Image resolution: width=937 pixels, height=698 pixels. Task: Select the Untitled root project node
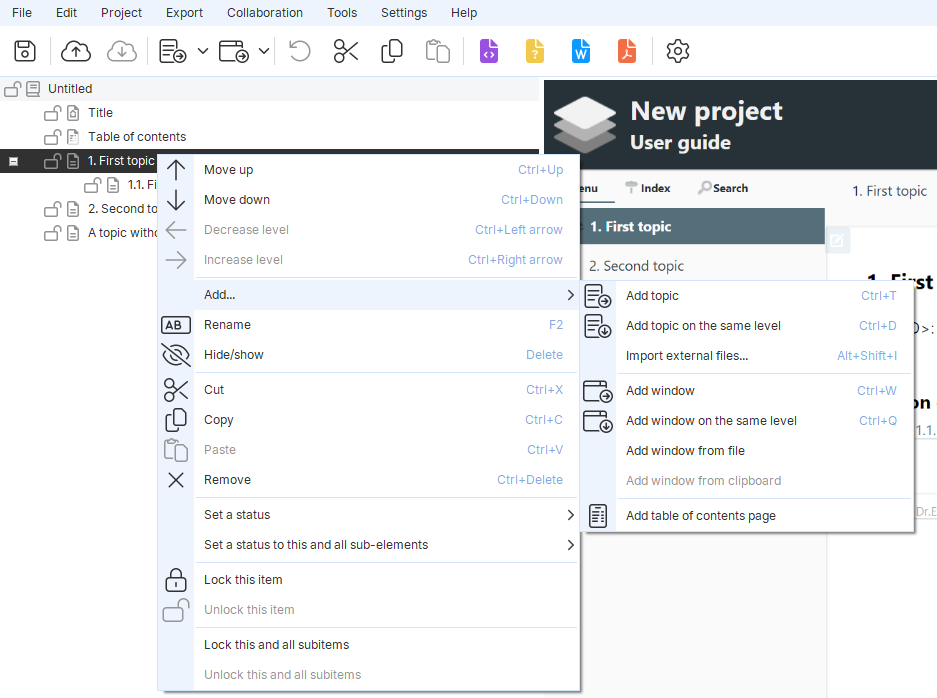pos(70,88)
